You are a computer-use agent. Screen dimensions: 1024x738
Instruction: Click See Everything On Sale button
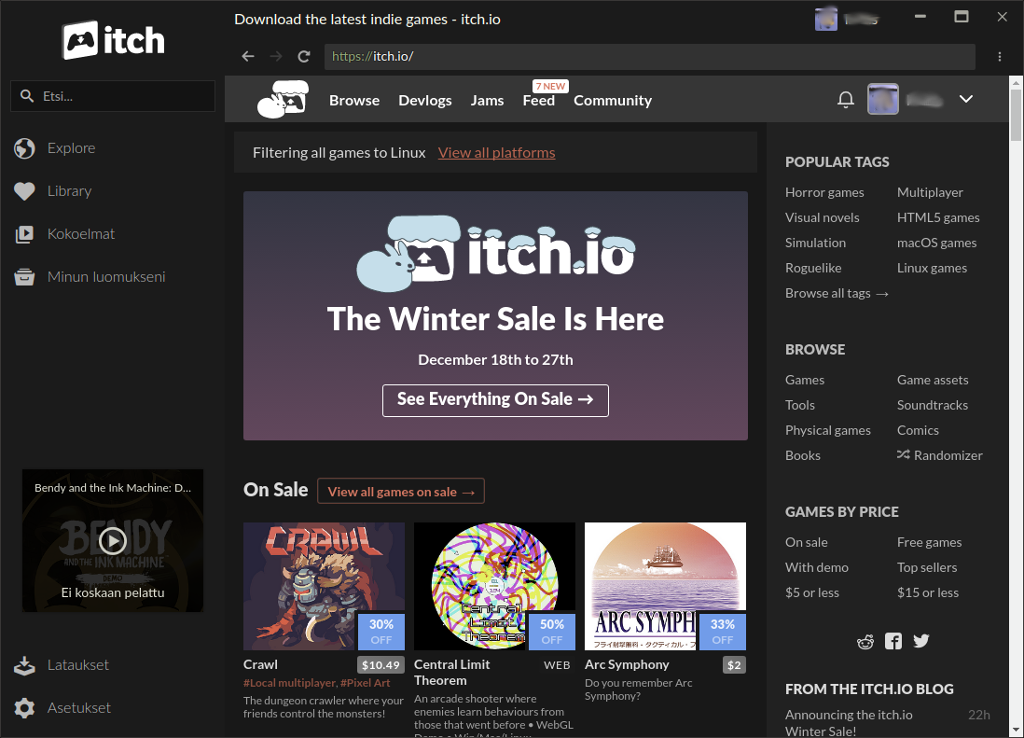(495, 399)
